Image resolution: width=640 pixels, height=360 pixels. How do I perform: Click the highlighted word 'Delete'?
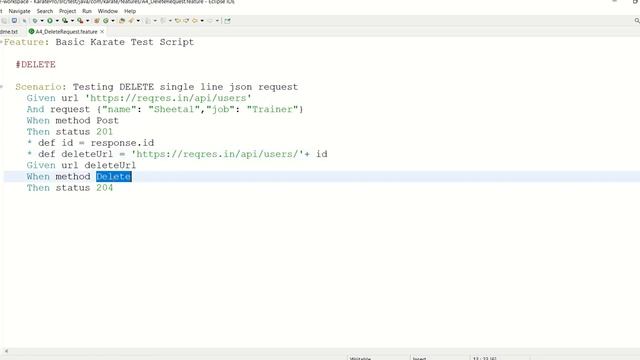(x=114, y=176)
